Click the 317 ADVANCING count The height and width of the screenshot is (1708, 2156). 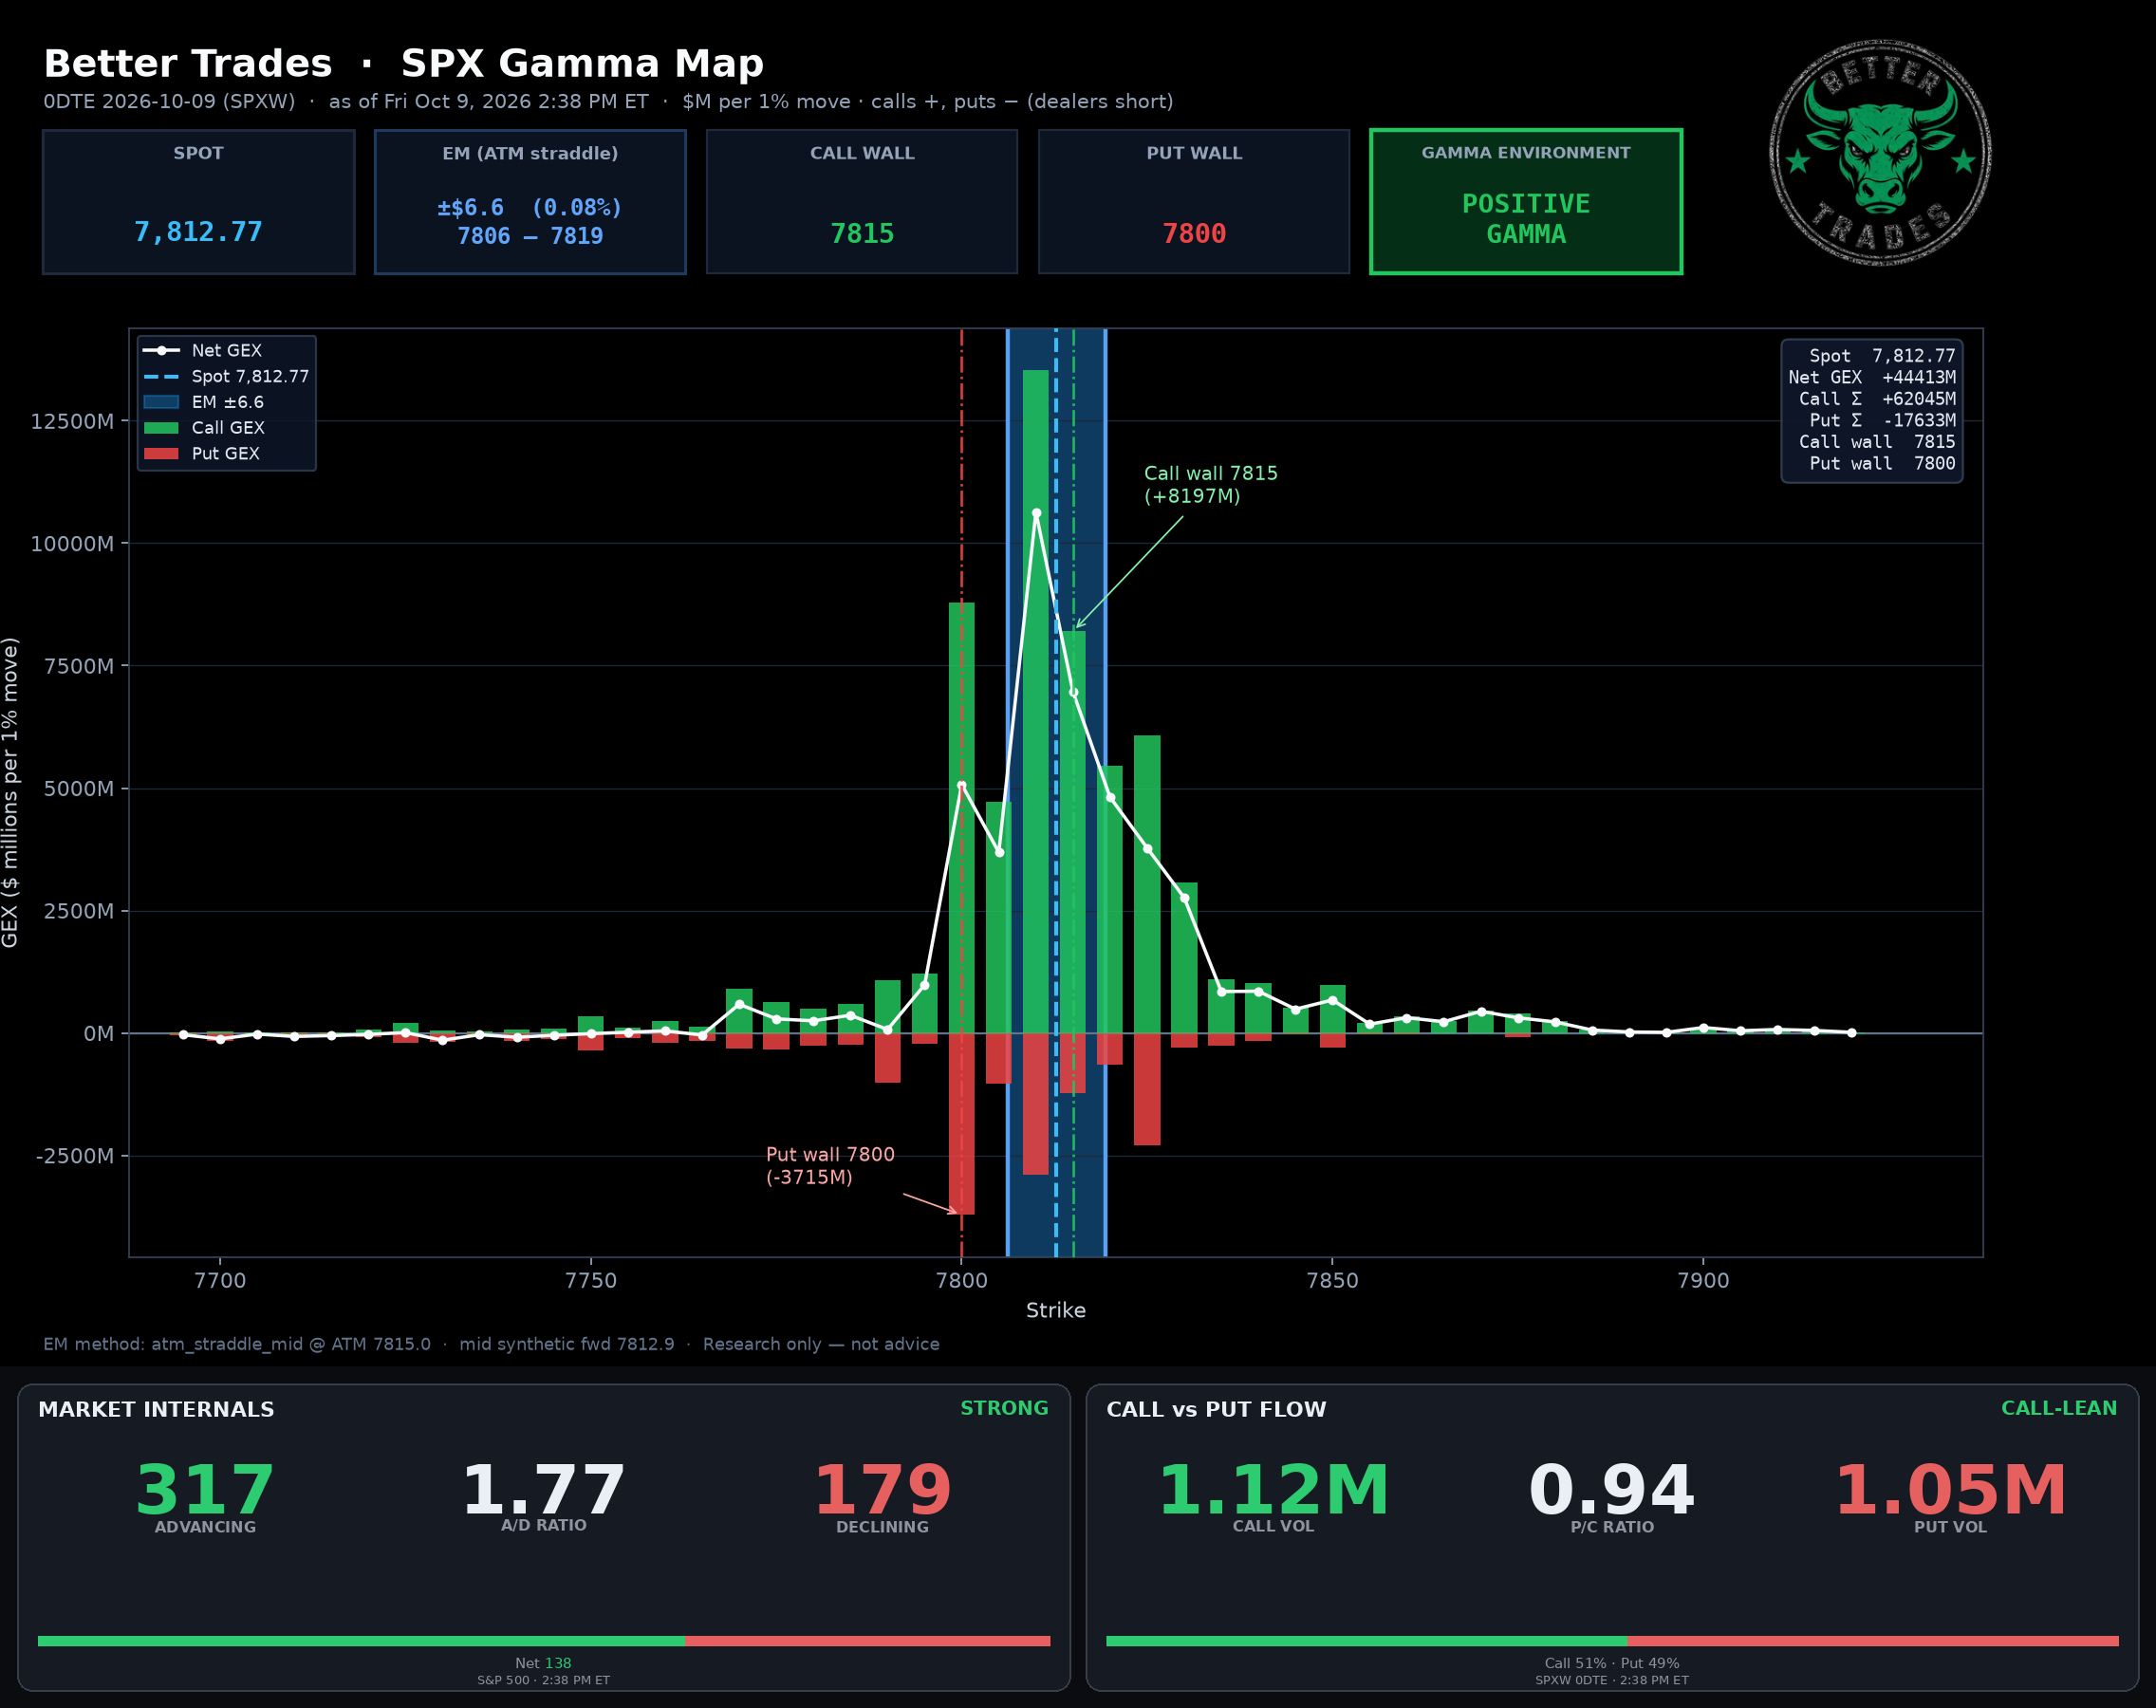[x=205, y=1490]
